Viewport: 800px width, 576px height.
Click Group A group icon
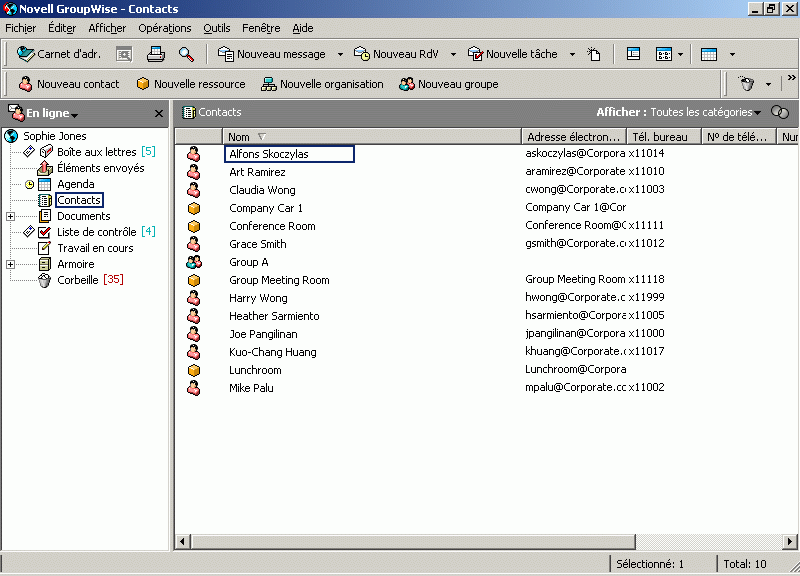[x=193, y=262]
